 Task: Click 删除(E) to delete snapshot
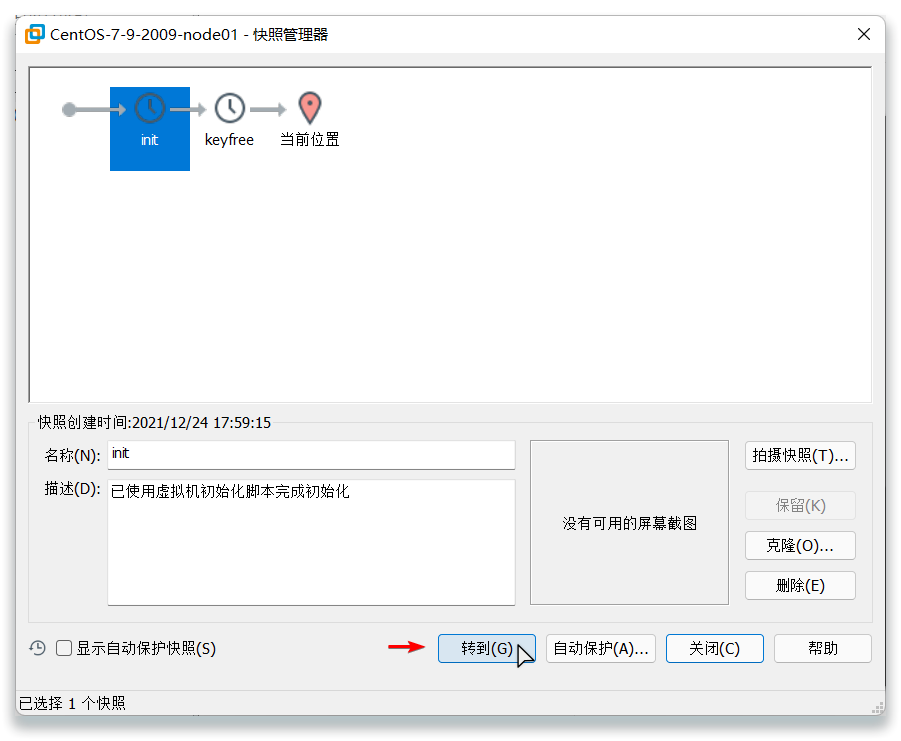point(800,585)
